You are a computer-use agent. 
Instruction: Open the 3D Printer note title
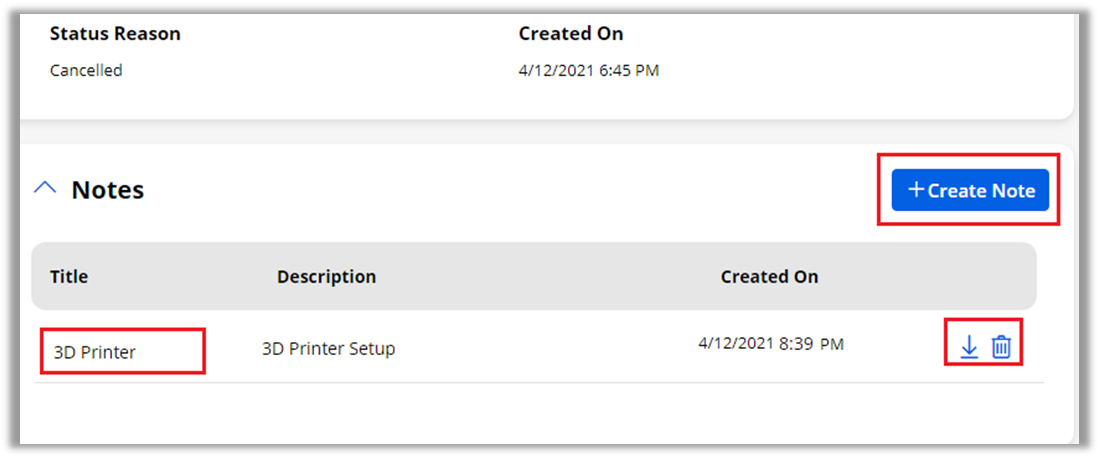pos(94,352)
